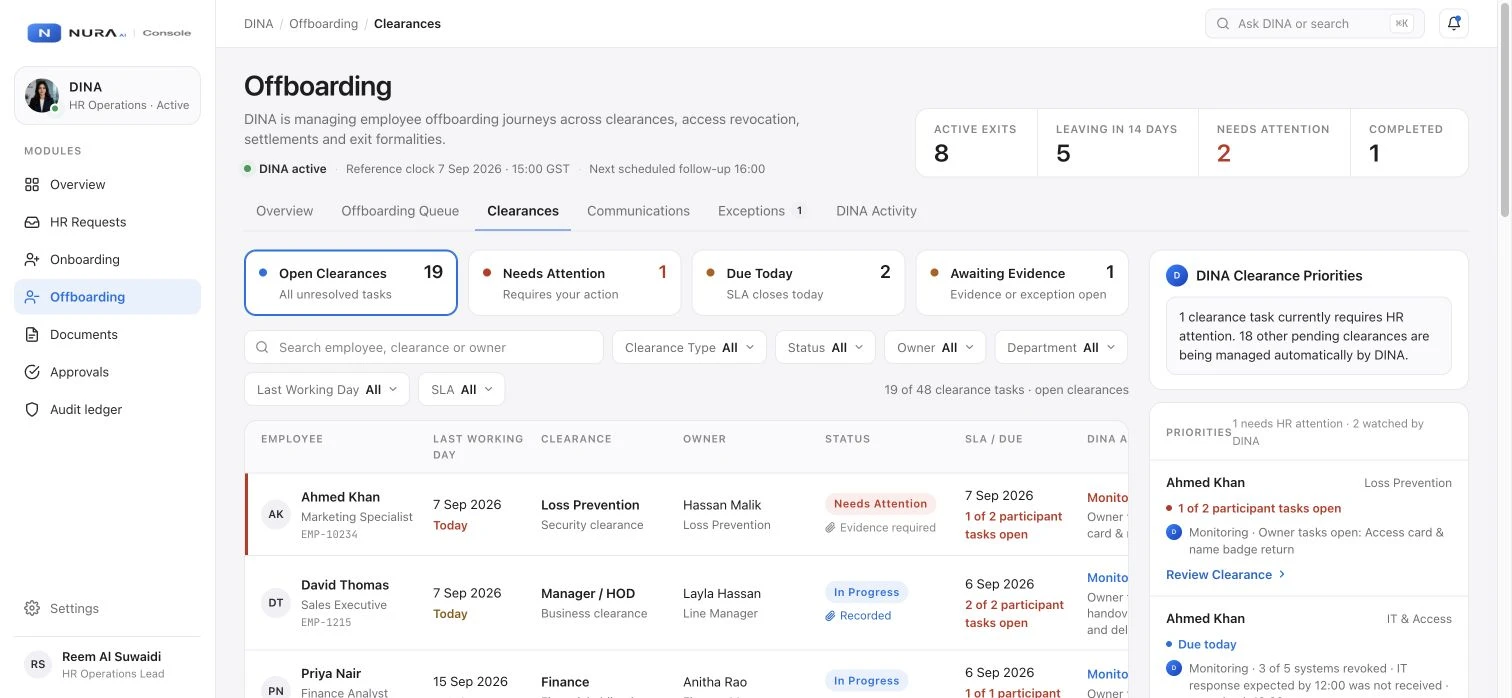Open the DINA Activity tab
1512x698 pixels.
tap(876, 211)
